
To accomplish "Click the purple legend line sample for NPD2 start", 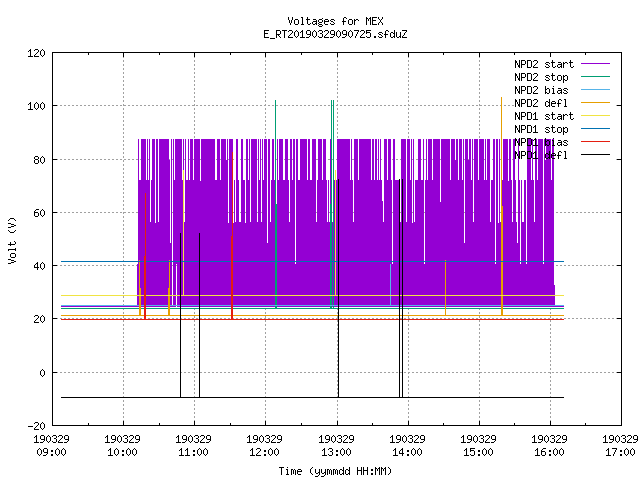I will [x=595, y=64].
